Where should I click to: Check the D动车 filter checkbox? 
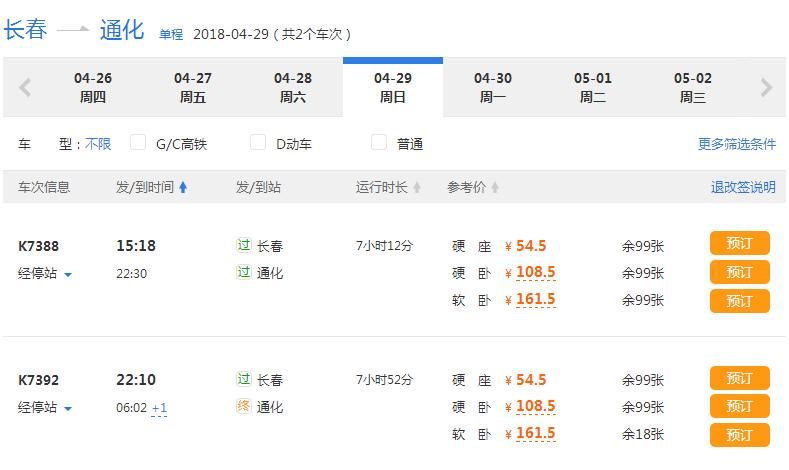(258, 143)
